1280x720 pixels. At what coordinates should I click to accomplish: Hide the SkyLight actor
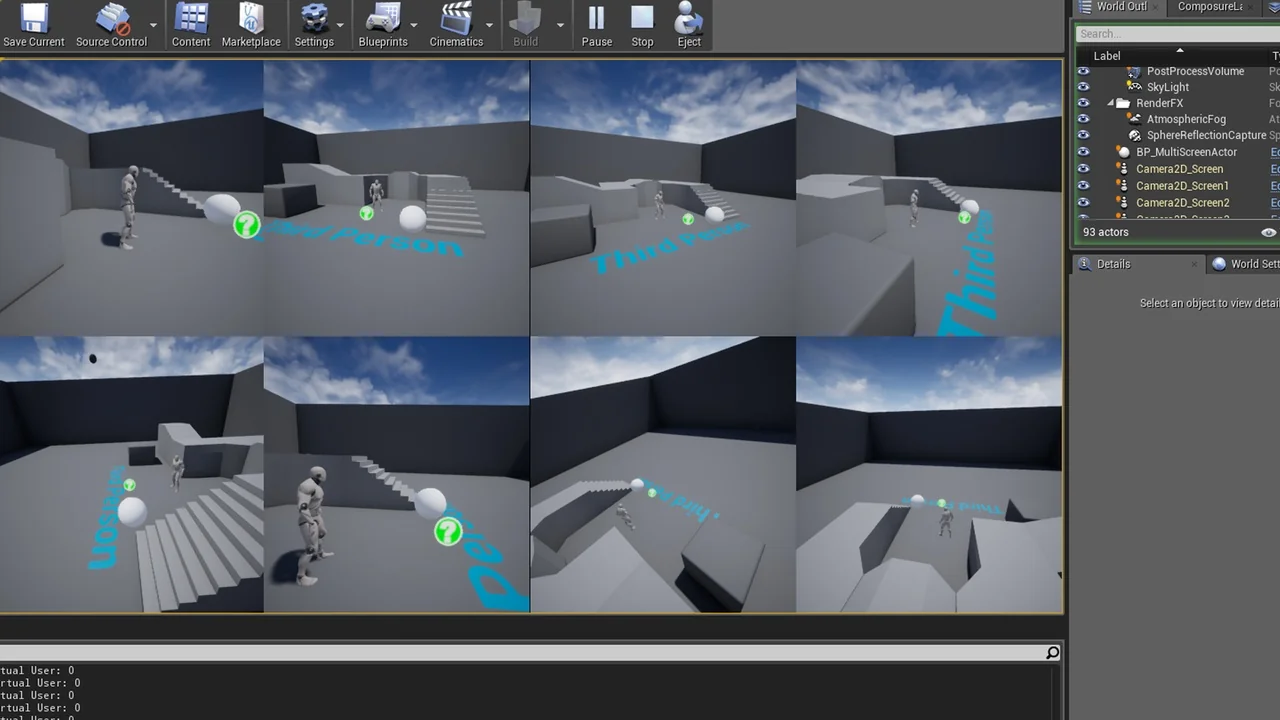tap(1083, 87)
